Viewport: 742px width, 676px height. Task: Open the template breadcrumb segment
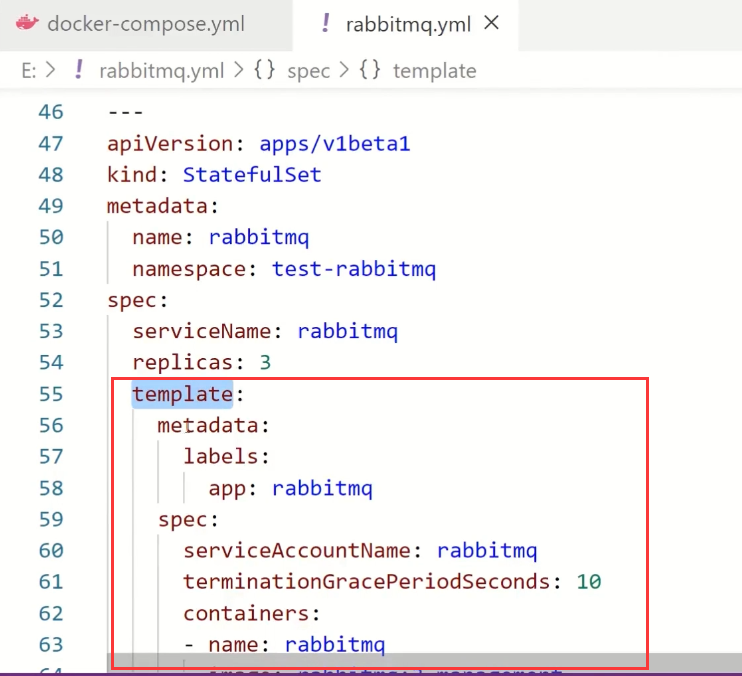(x=434, y=71)
